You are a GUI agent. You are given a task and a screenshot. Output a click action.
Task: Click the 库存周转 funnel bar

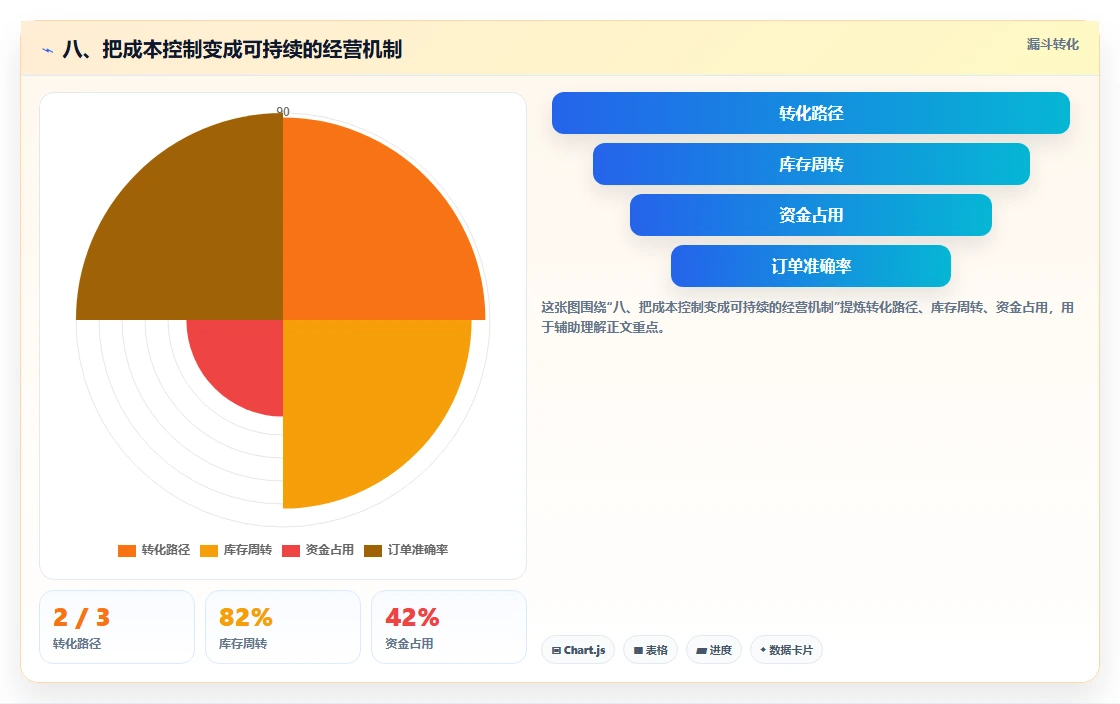(811, 164)
